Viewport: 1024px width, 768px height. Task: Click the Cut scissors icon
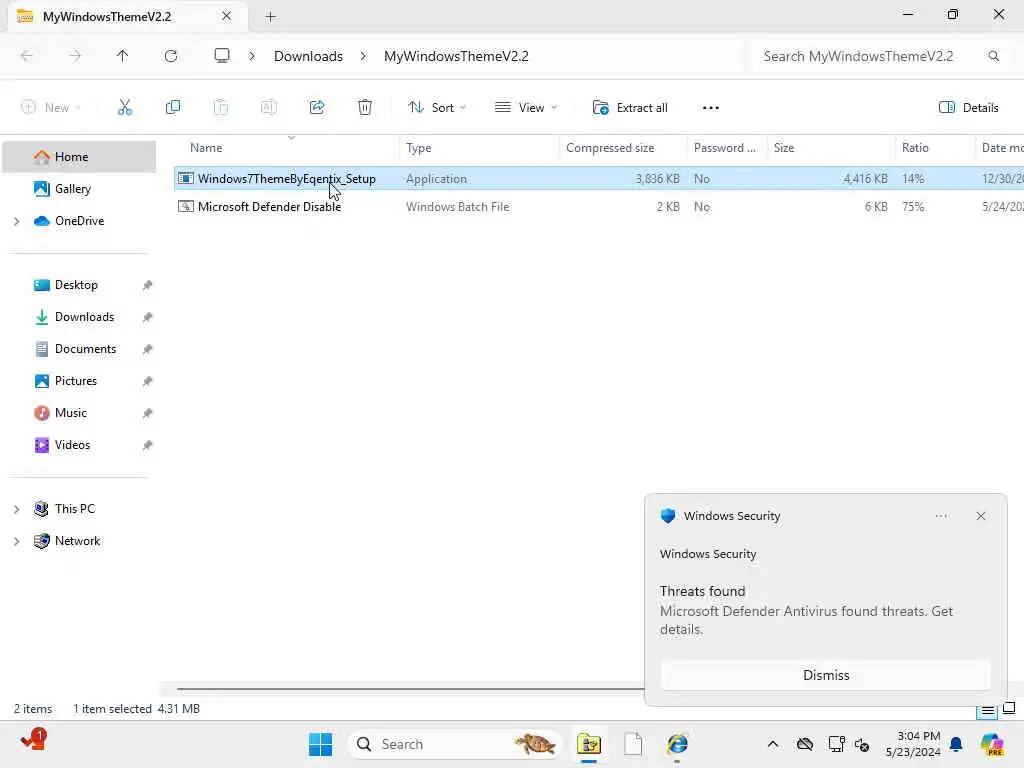124,108
